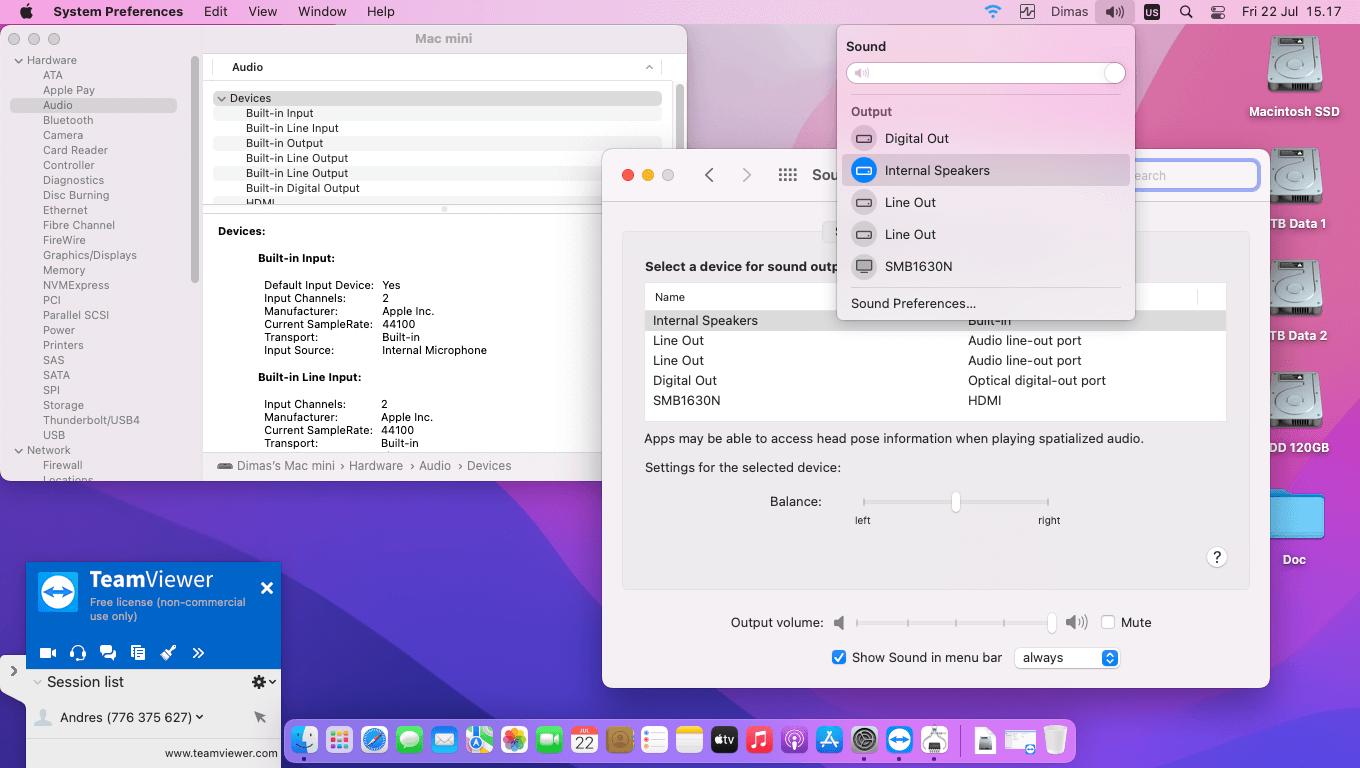
Task: Launch Music app from the Dock
Action: point(759,740)
